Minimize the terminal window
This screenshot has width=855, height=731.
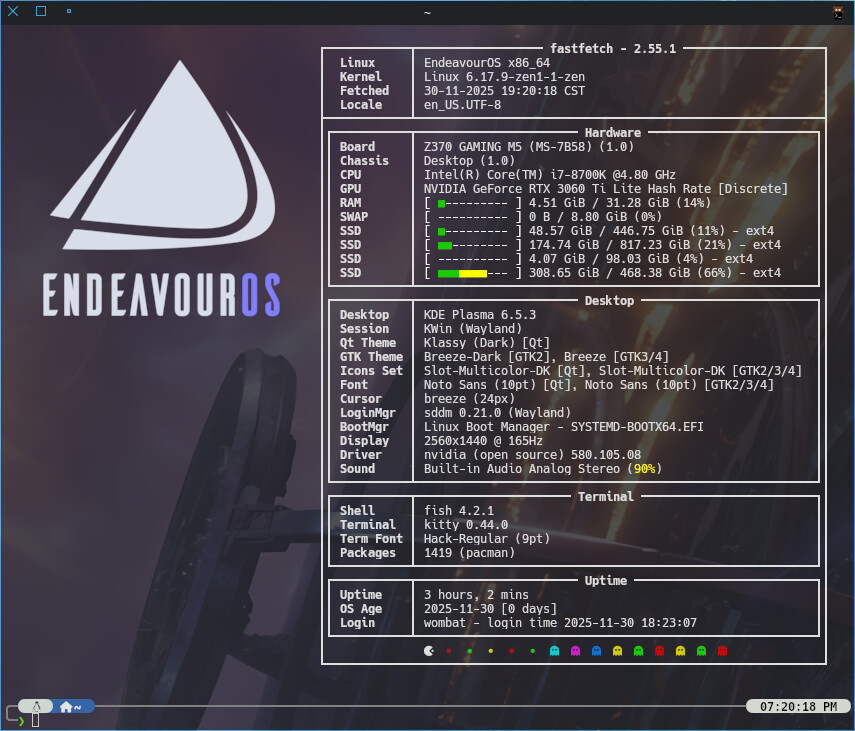point(68,12)
